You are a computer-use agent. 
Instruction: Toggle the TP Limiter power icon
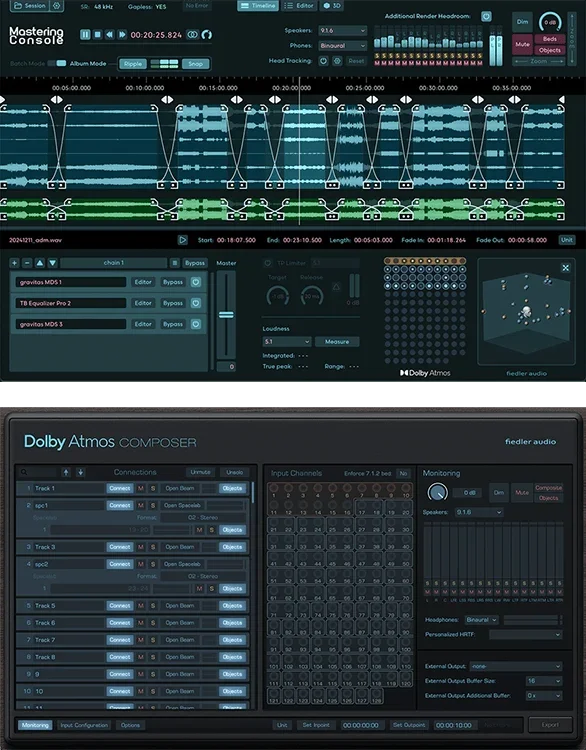267,263
